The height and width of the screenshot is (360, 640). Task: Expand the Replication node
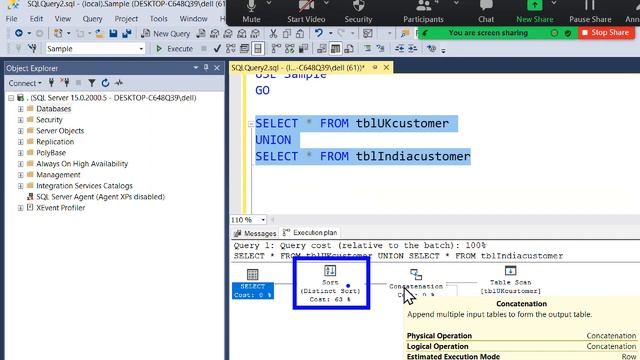pyautogui.click(x=20, y=142)
